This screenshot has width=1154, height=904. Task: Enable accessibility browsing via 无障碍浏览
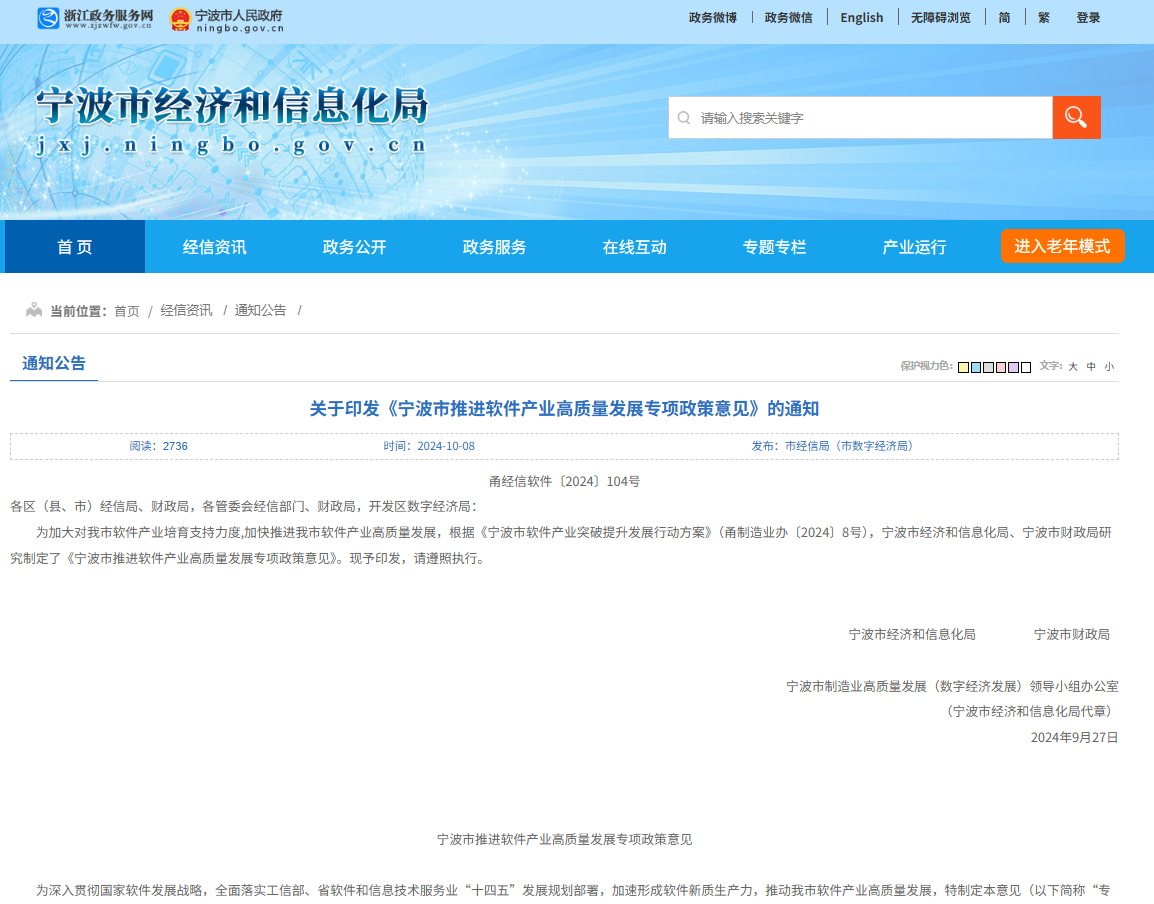point(940,17)
